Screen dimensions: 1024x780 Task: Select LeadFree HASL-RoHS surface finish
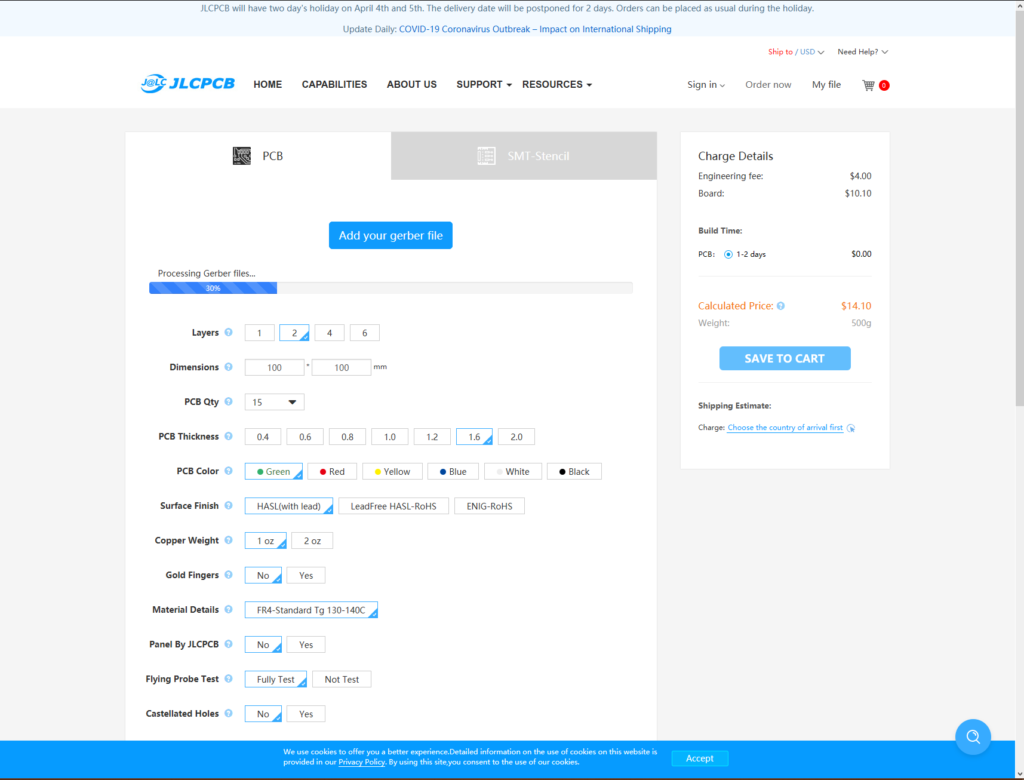[x=394, y=506]
